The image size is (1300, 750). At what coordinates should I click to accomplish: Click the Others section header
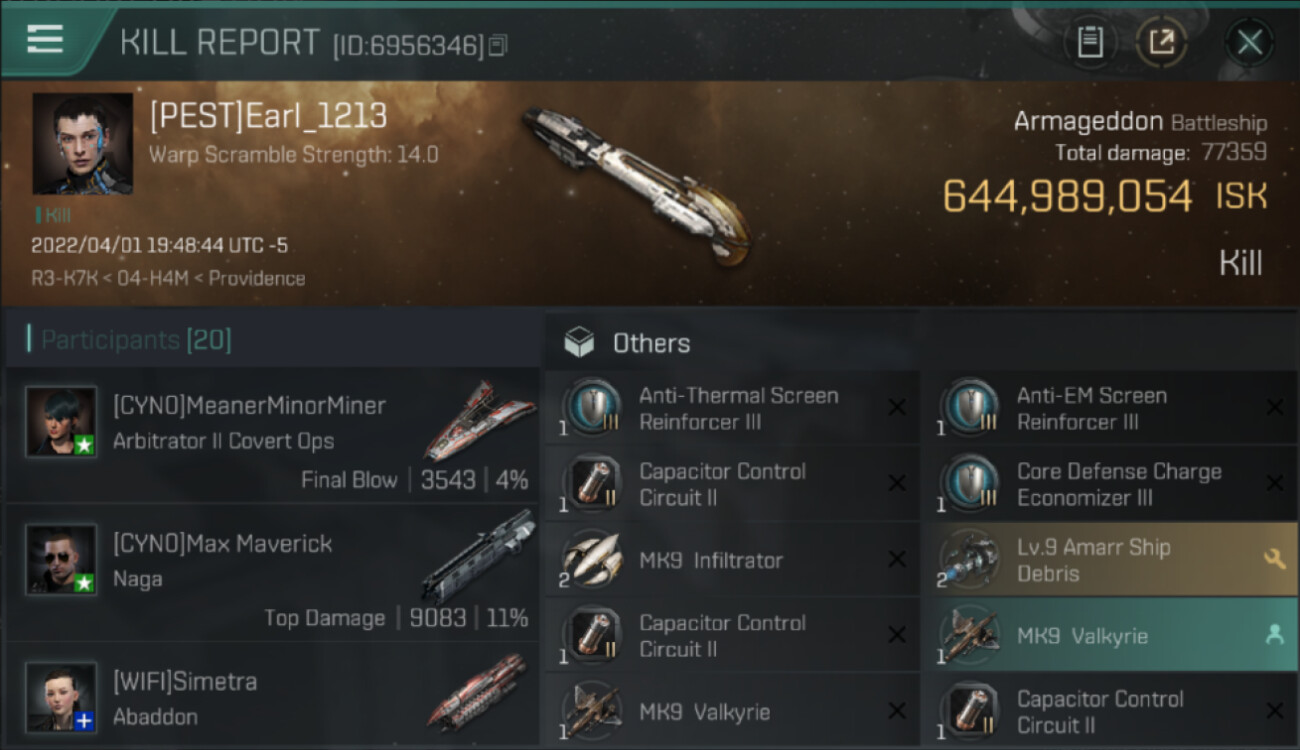(651, 343)
